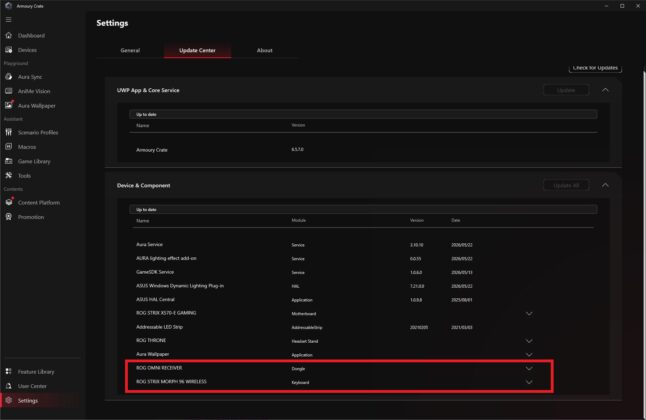This screenshot has width=646, height=420.
Task: Click ASUS HAL Central entry
Action: click(x=155, y=299)
